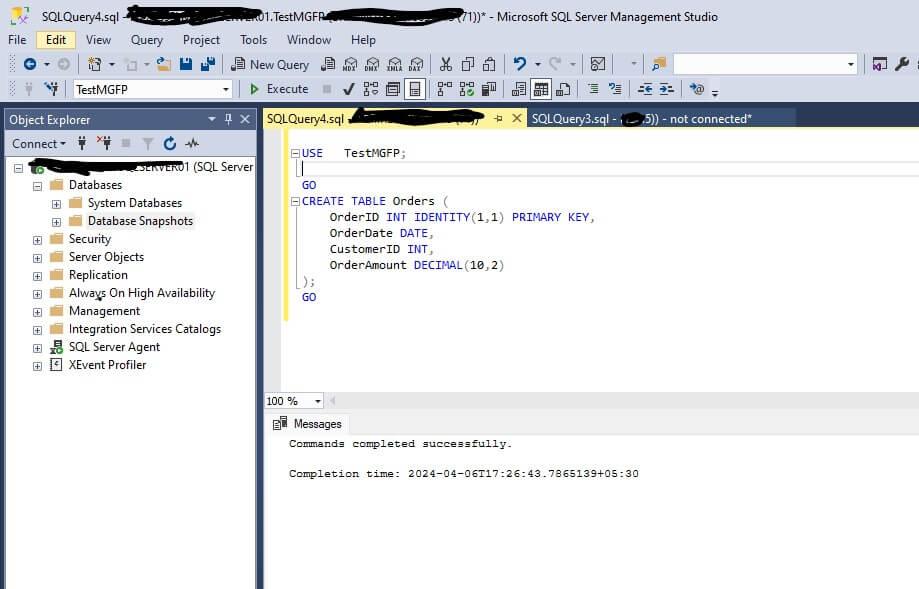Refresh the Object Explorer tree
This screenshot has height=589, width=919.
pyautogui.click(x=170, y=144)
